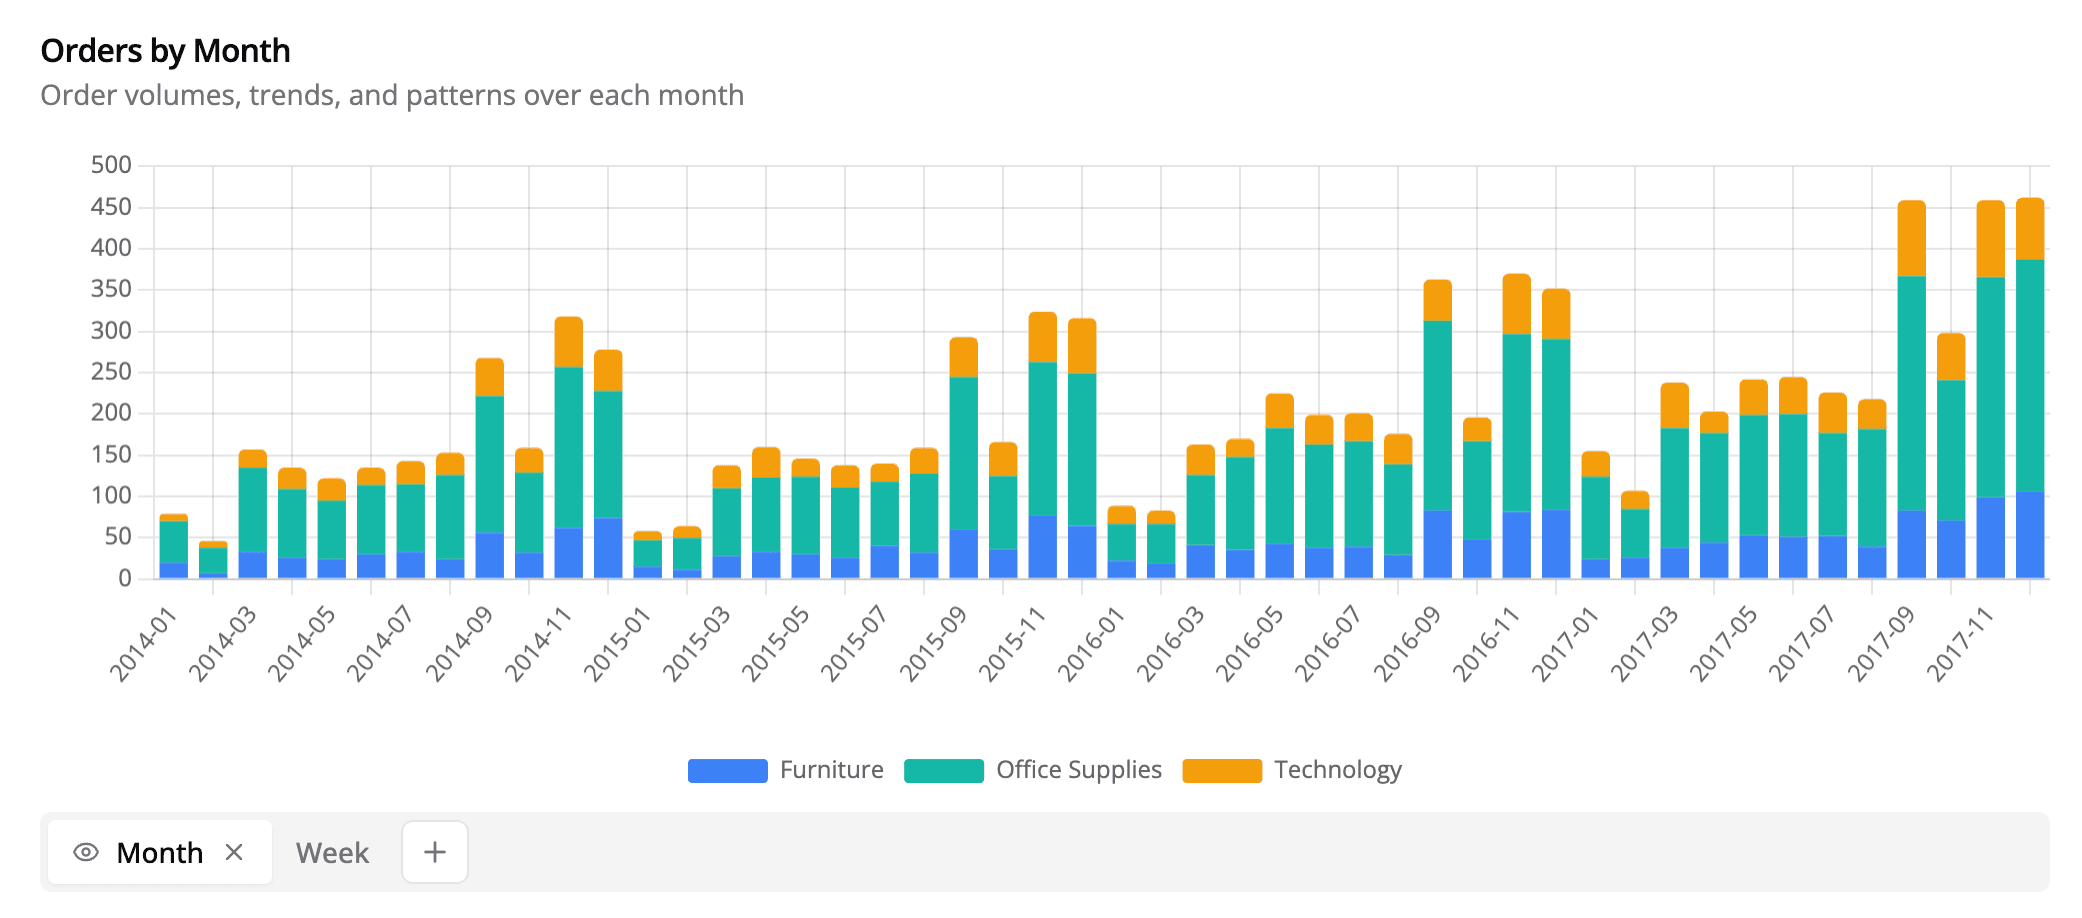Viewport: 2082px width, 918px height.
Task: Click the 500 y-axis label
Action: (111, 165)
